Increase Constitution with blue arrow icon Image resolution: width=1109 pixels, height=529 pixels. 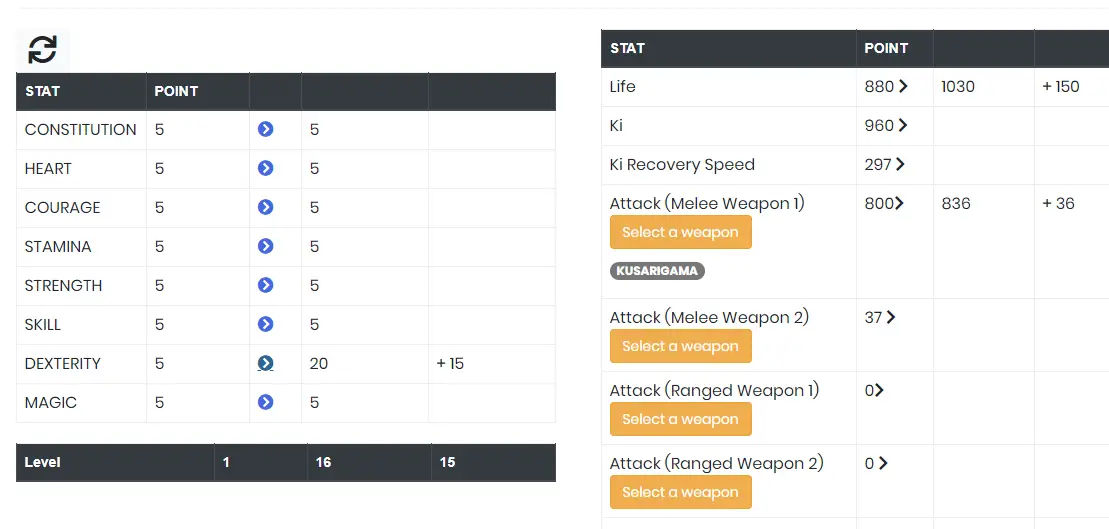click(265, 129)
